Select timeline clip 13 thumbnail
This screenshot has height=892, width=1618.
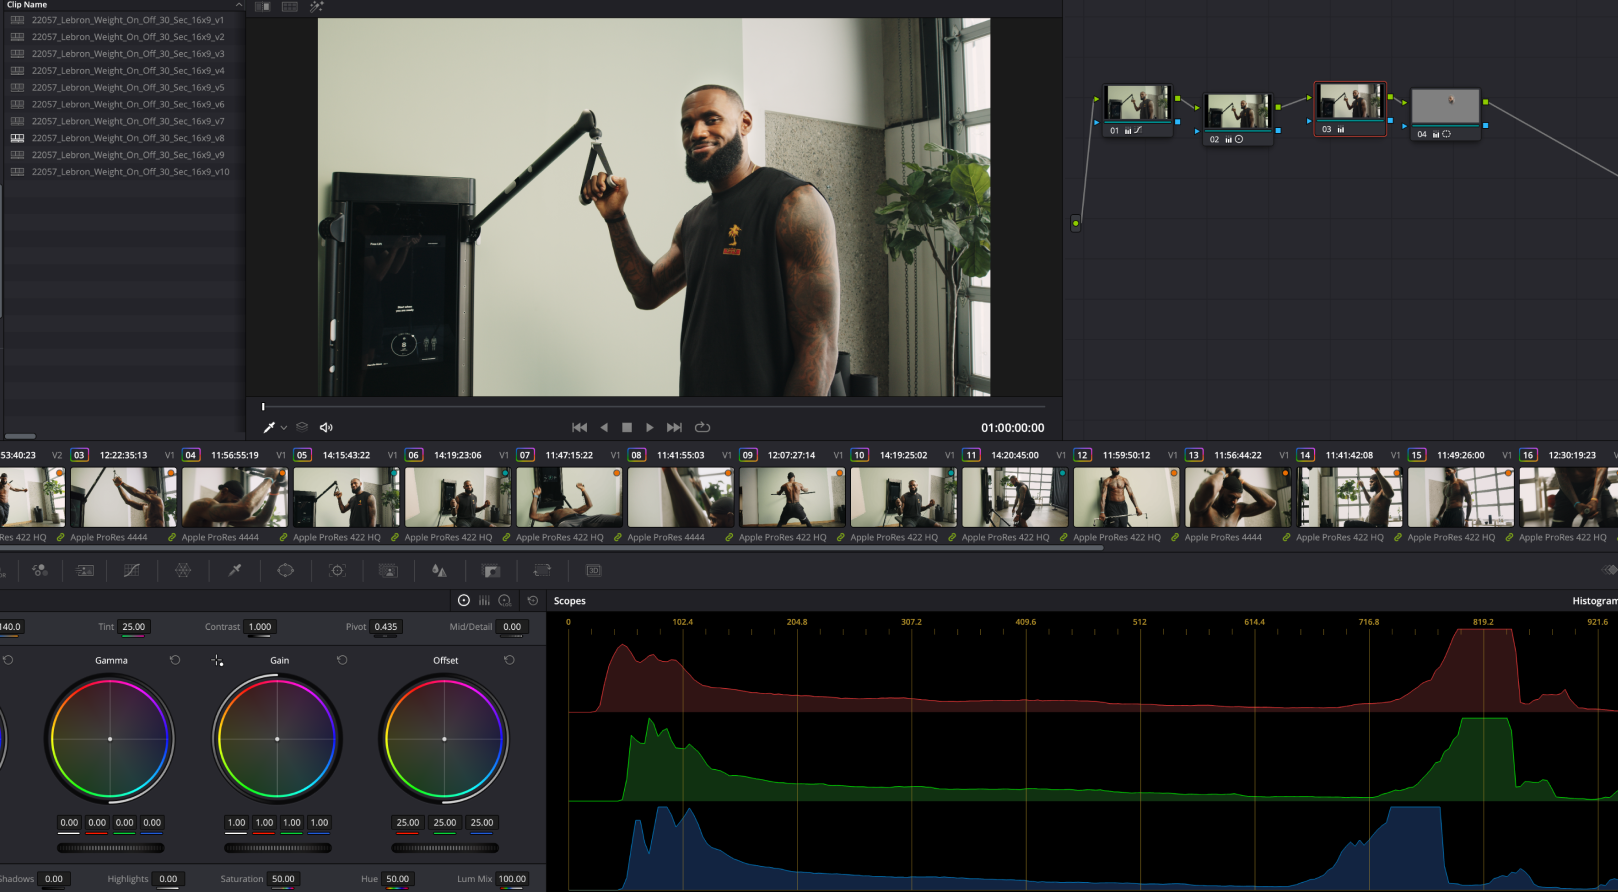coord(1238,497)
